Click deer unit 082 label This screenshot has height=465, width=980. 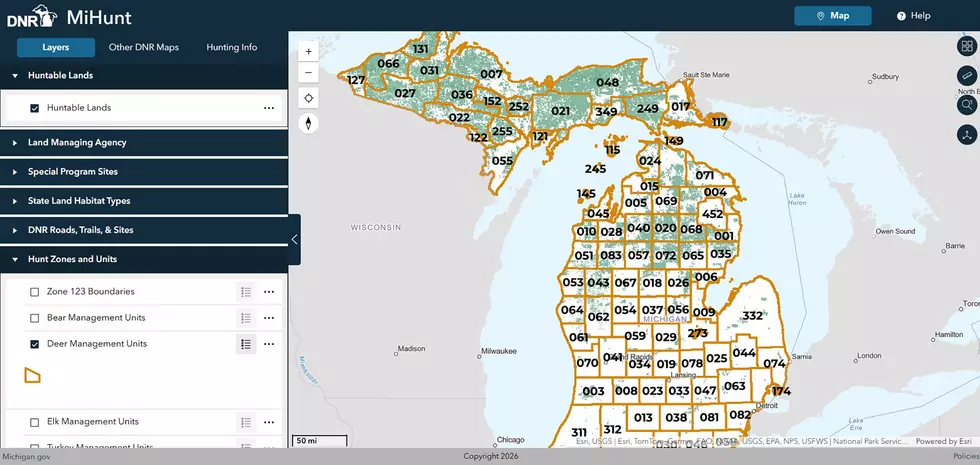pos(740,414)
